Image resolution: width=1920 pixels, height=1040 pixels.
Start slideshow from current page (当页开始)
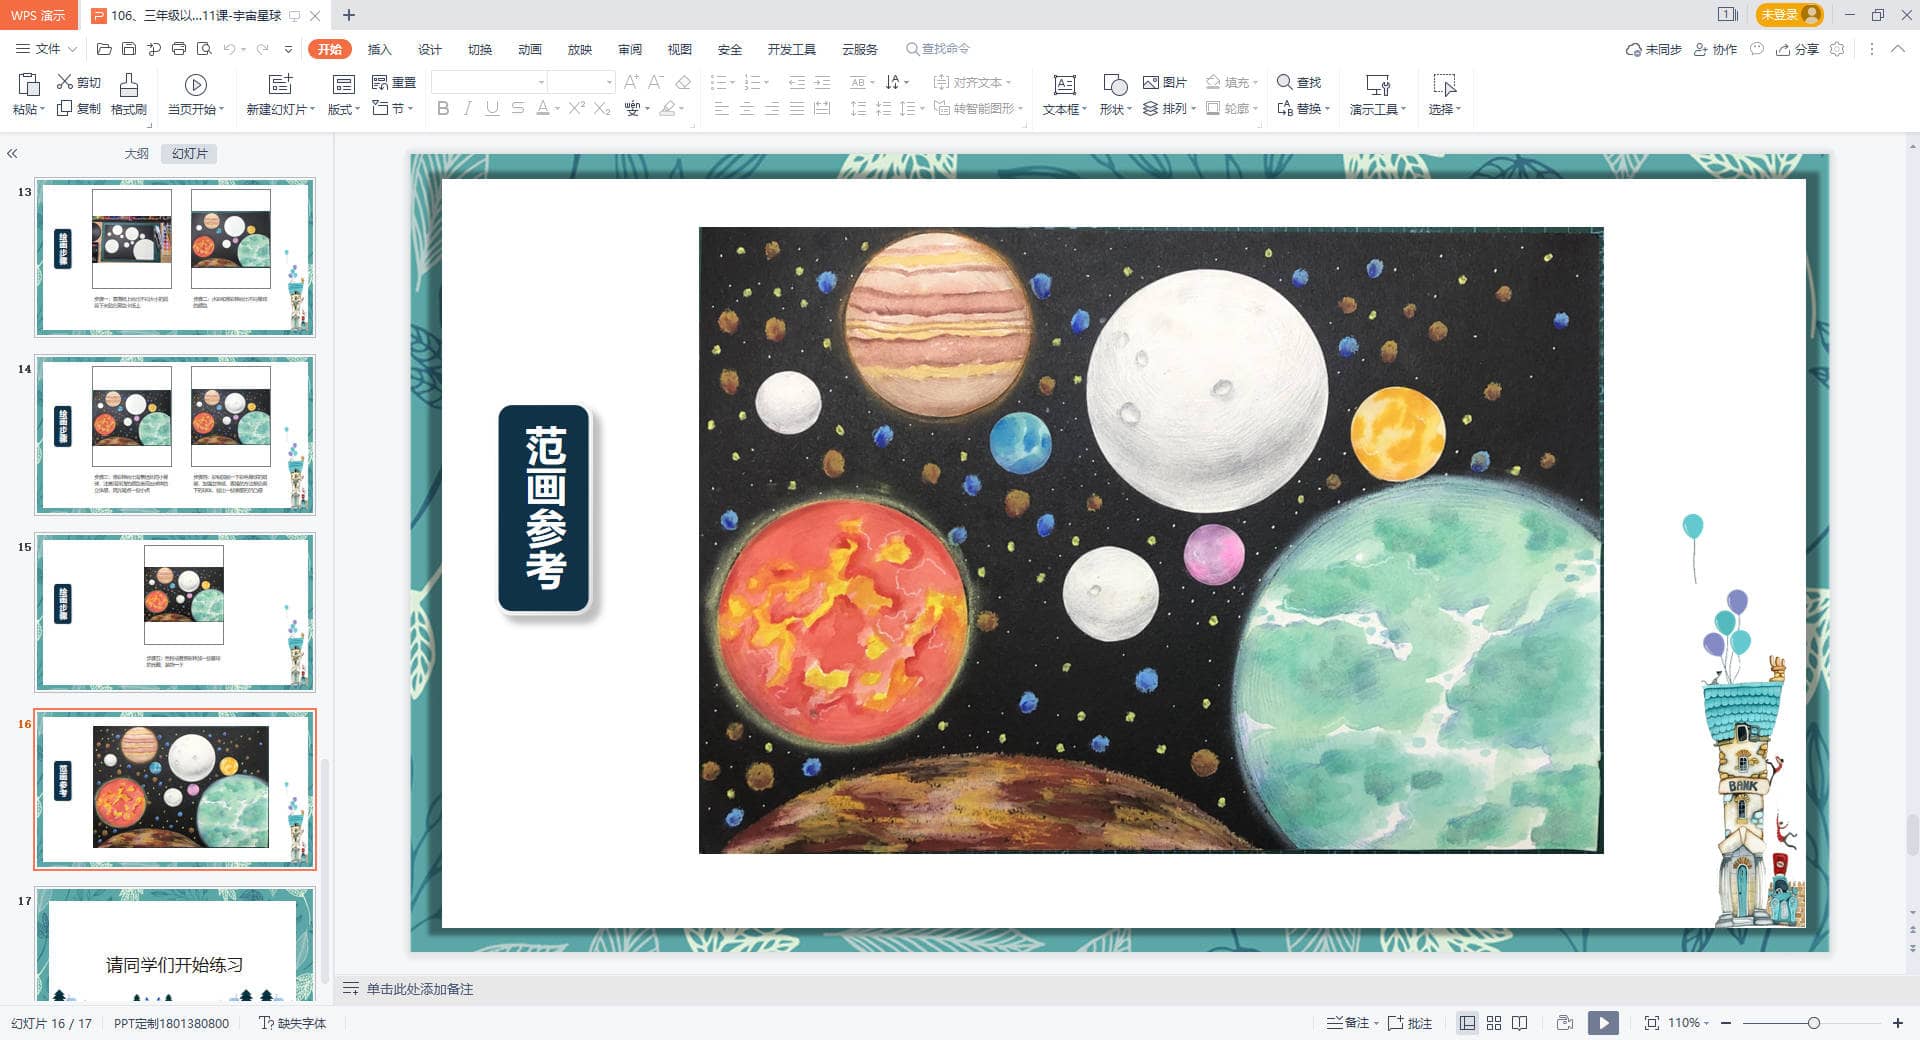196,95
